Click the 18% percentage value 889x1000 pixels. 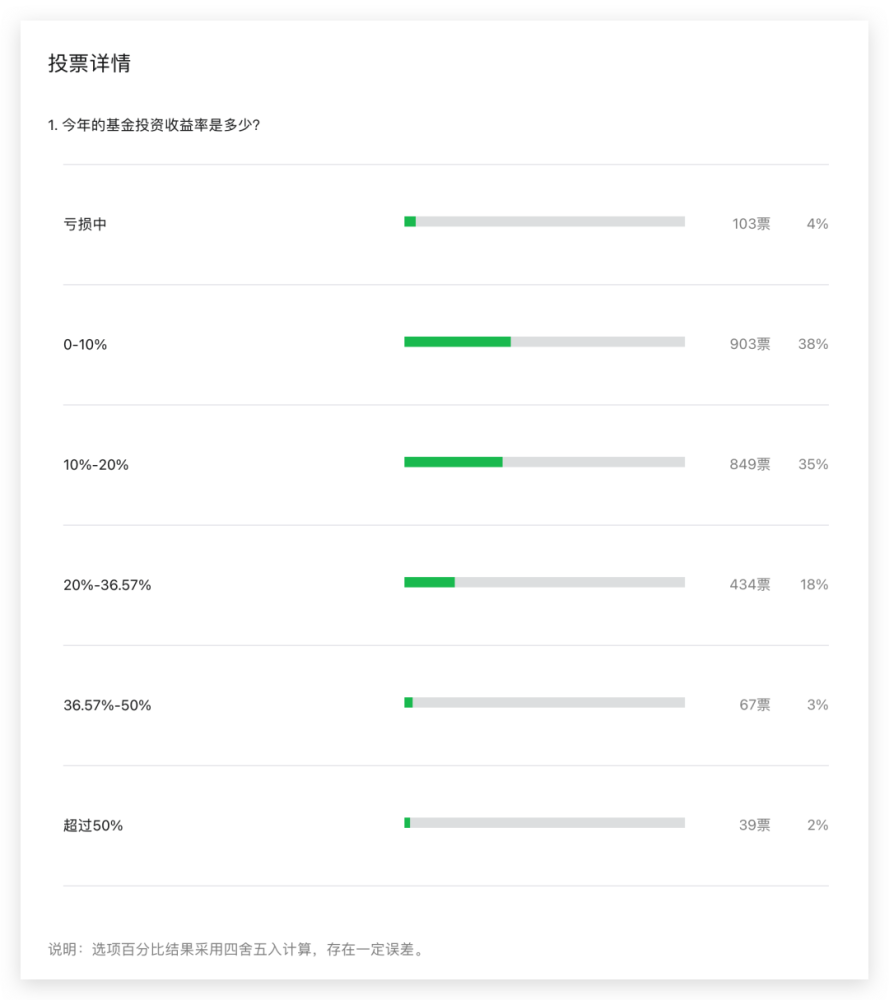coord(814,585)
